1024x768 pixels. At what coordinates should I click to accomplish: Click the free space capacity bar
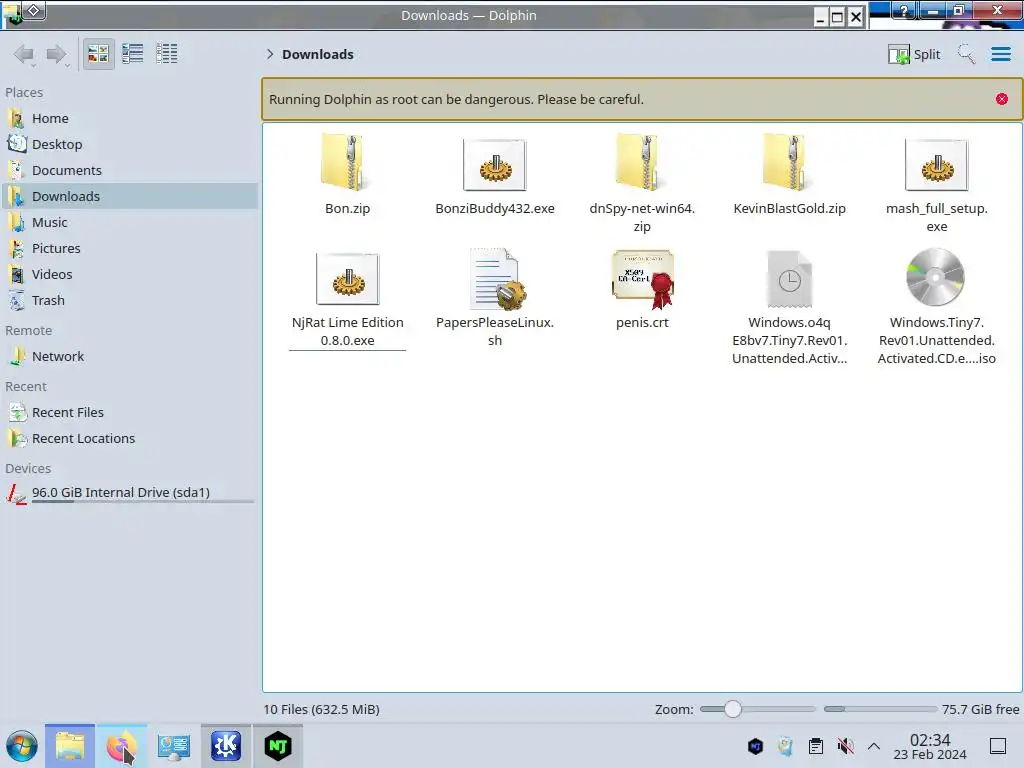coord(880,709)
